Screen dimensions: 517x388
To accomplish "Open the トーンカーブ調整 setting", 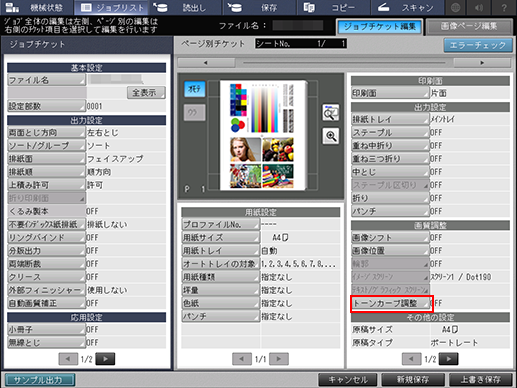I will pos(391,303).
